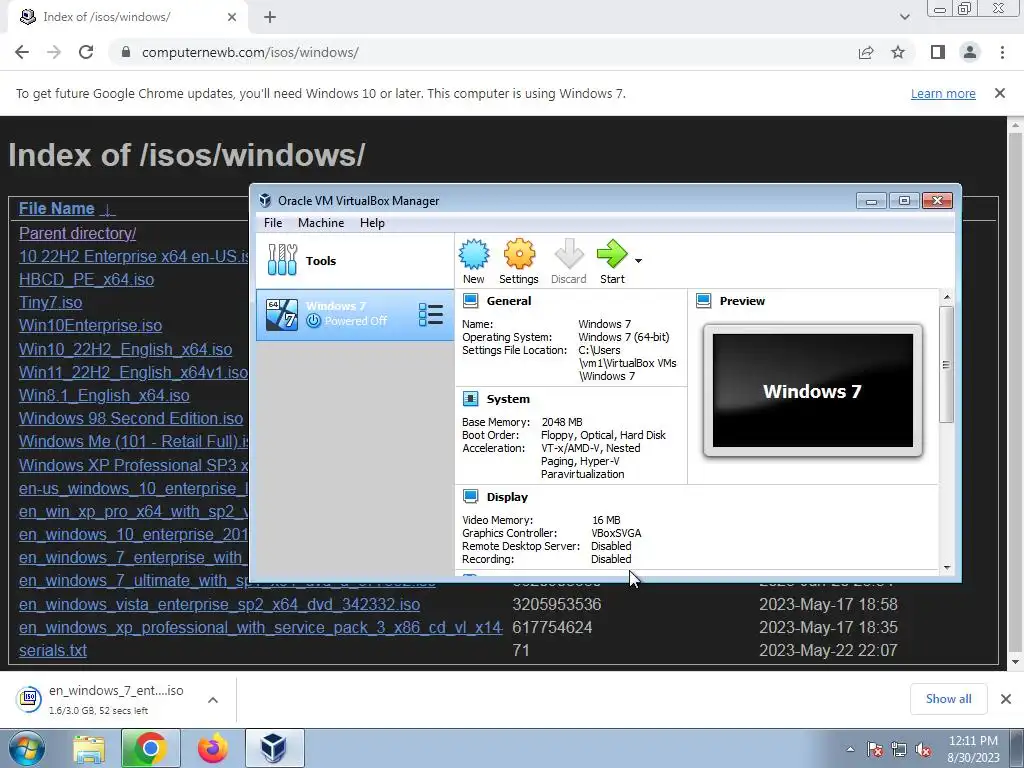Dismiss the Chrome update notice
Viewport: 1024px width, 768px height.
[x=999, y=93]
